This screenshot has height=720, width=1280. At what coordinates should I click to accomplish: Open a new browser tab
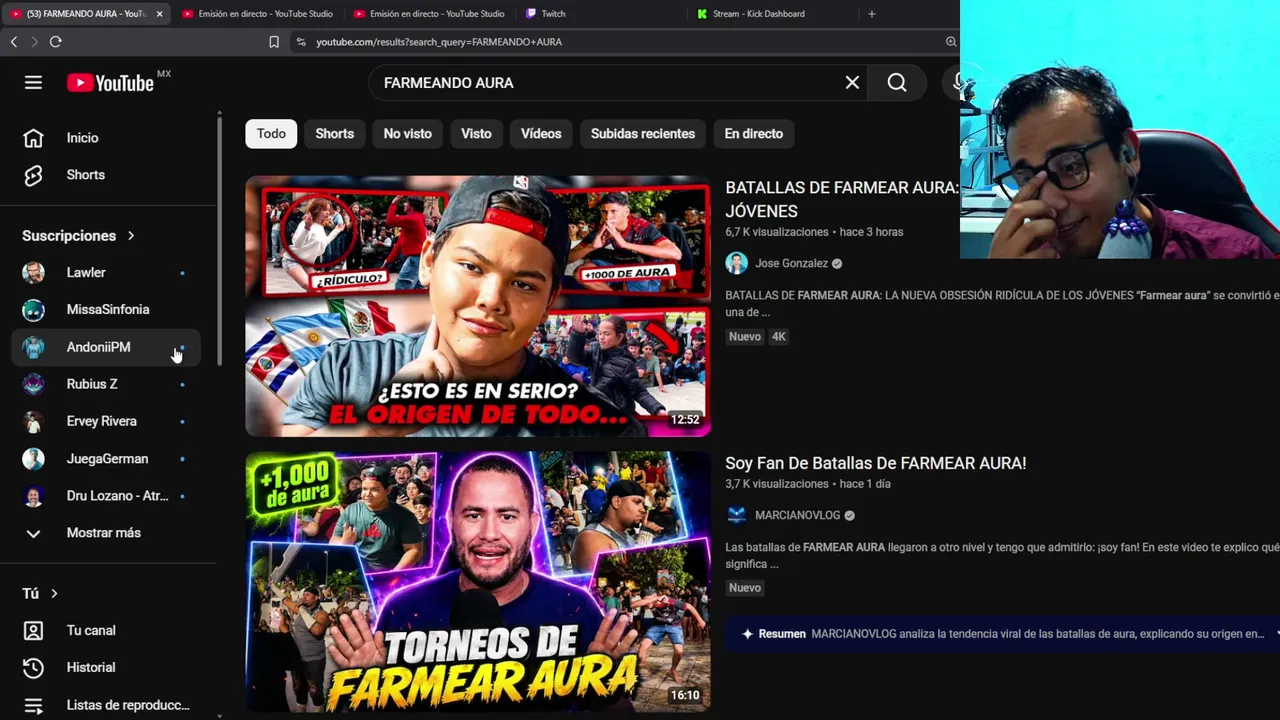pyautogui.click(x=872, y=14)
